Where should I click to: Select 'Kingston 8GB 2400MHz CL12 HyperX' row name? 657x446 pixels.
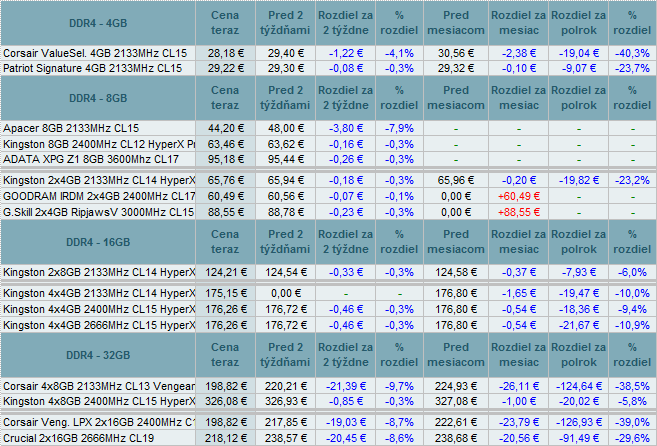coord(99,144)
